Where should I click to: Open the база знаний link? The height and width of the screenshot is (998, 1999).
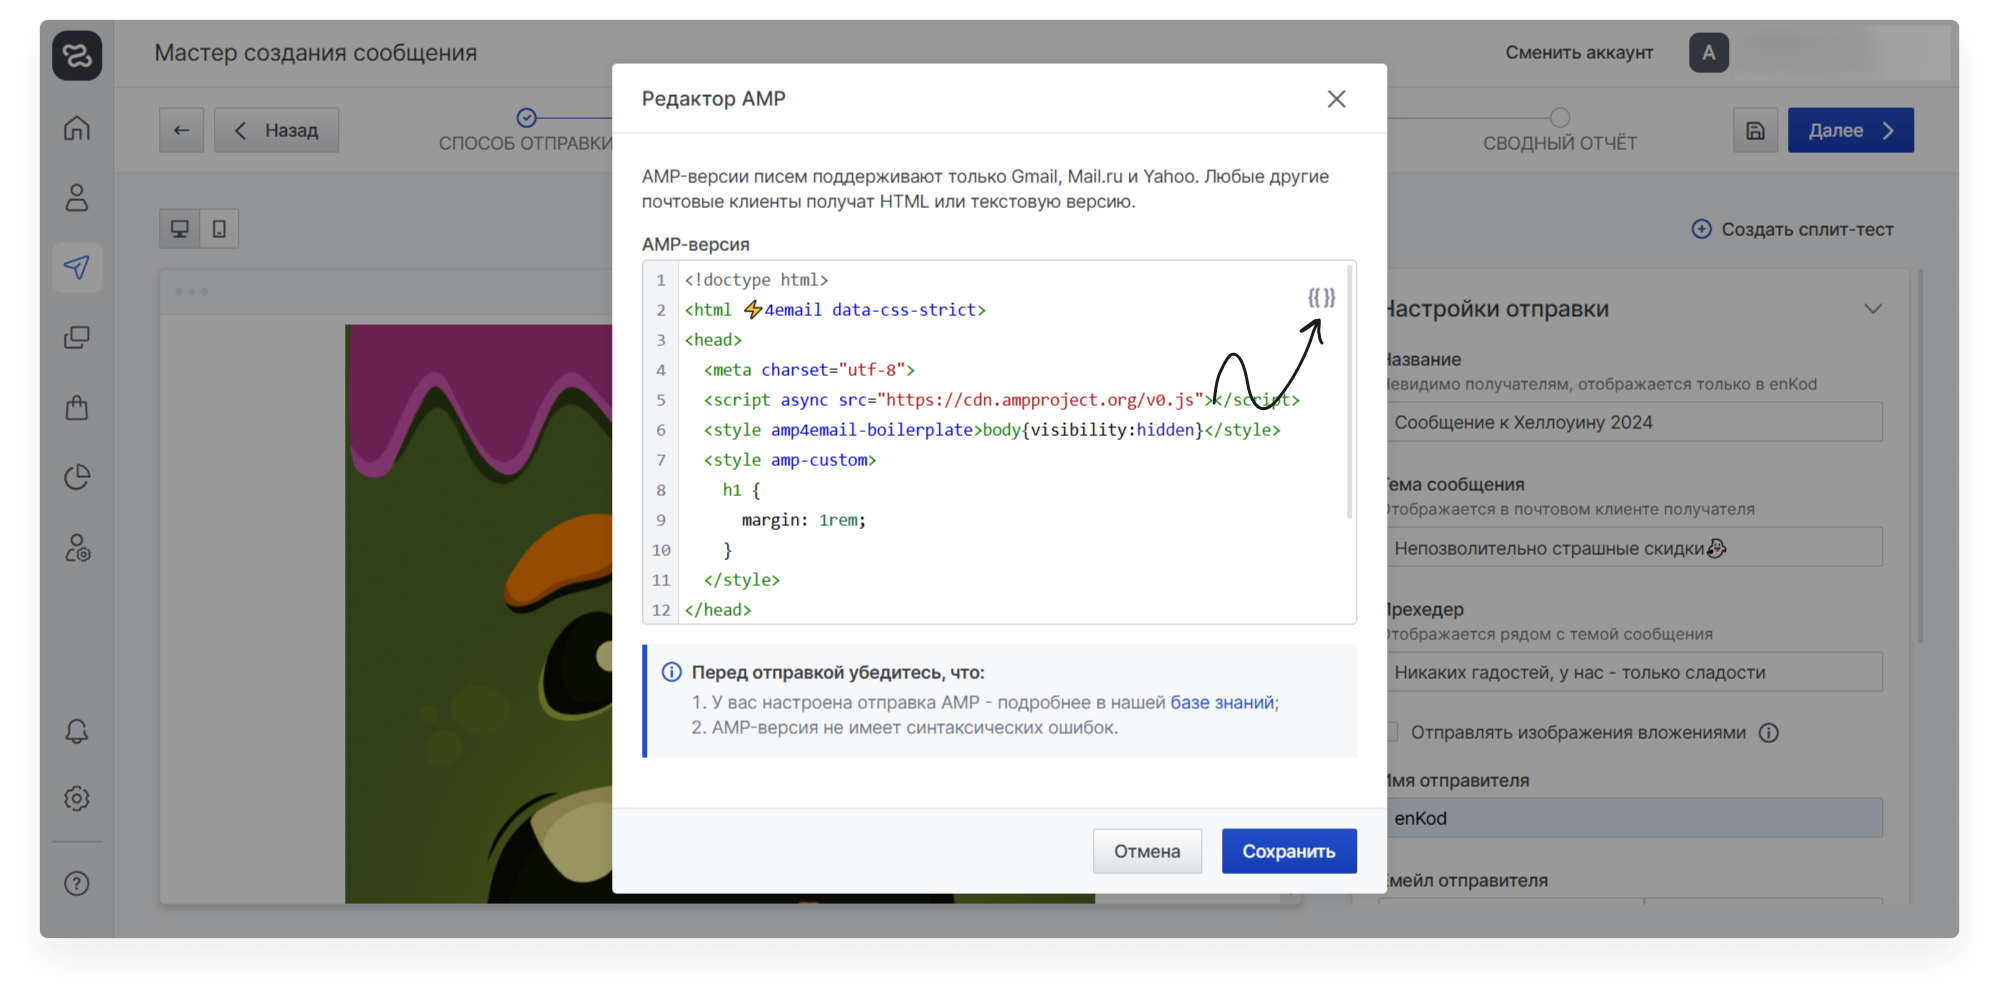1222,703
